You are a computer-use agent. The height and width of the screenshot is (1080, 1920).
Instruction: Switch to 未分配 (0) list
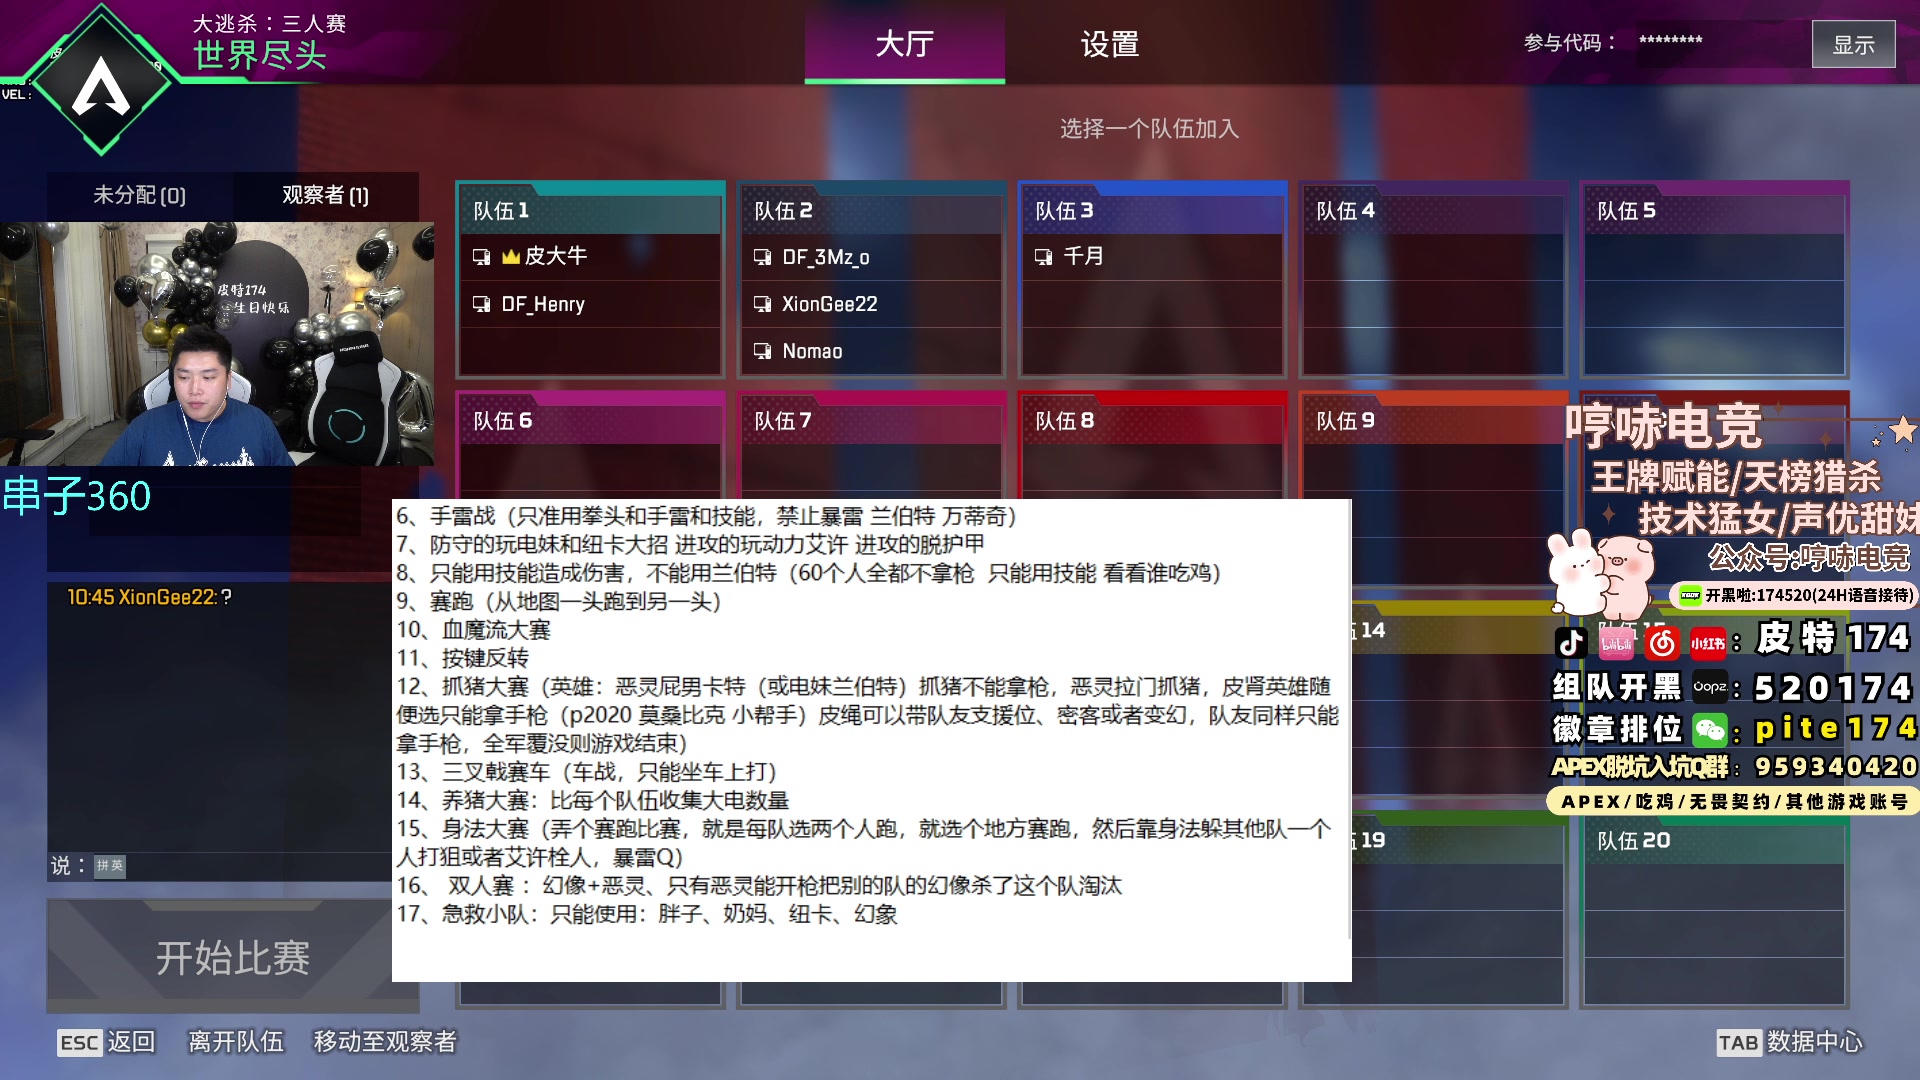pyautogui.click(x=139, y=195)
